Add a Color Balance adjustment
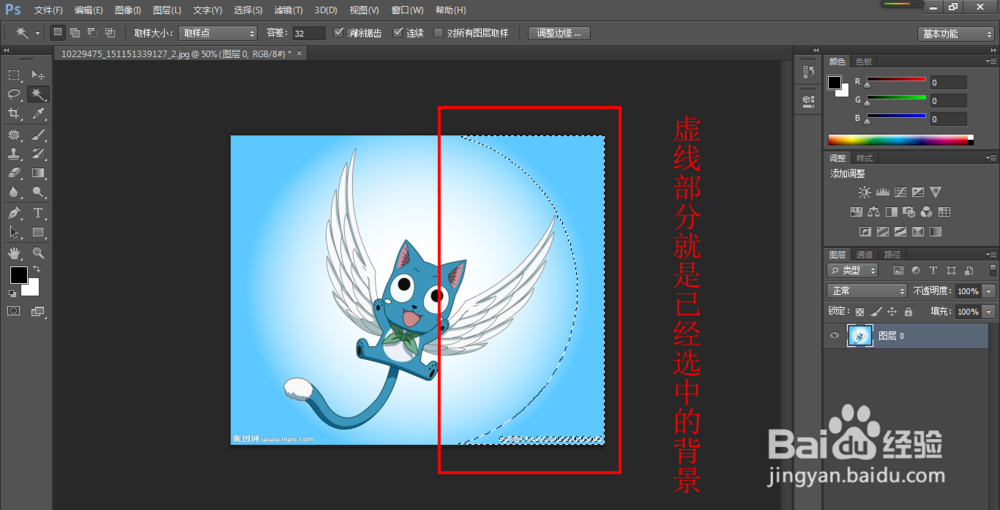 pos(874,212)
